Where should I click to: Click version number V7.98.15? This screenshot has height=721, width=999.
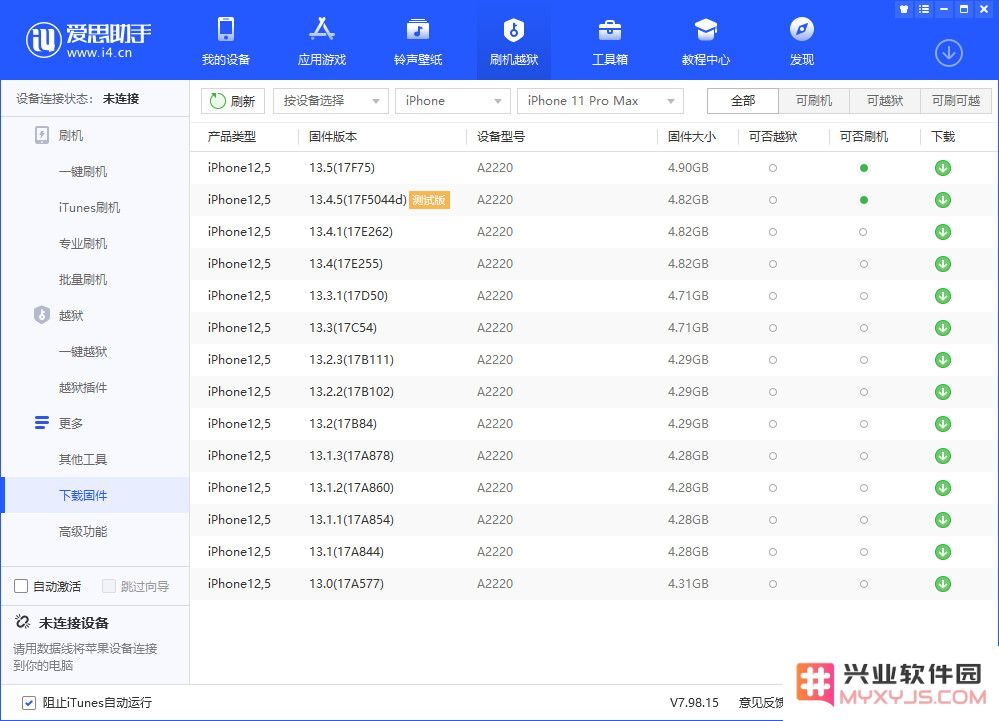[694, 703]
